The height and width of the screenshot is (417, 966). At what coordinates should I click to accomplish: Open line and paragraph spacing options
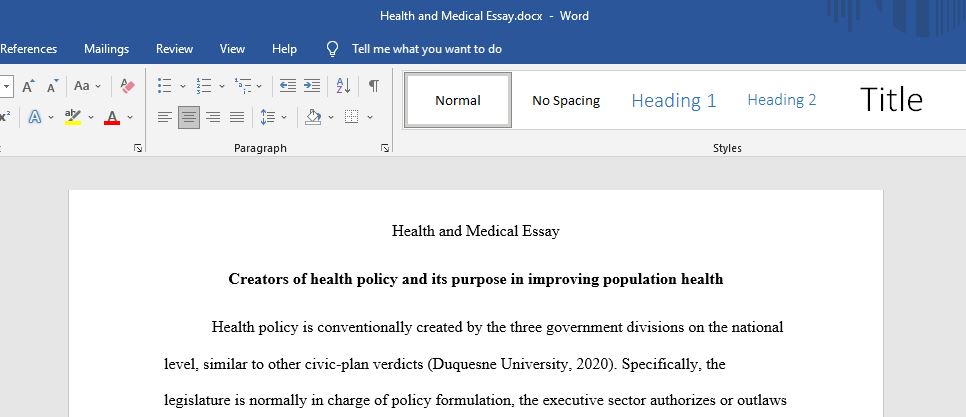tap(267, 116)
